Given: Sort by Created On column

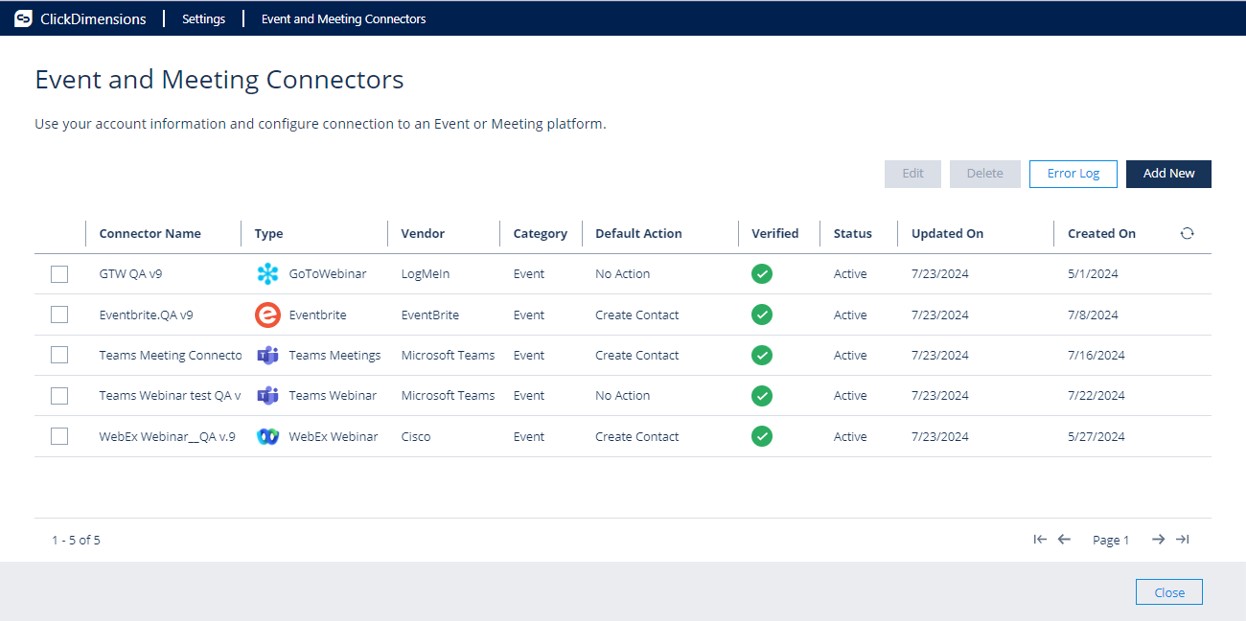Looking at the screenshot, I should pos(1101,234).
